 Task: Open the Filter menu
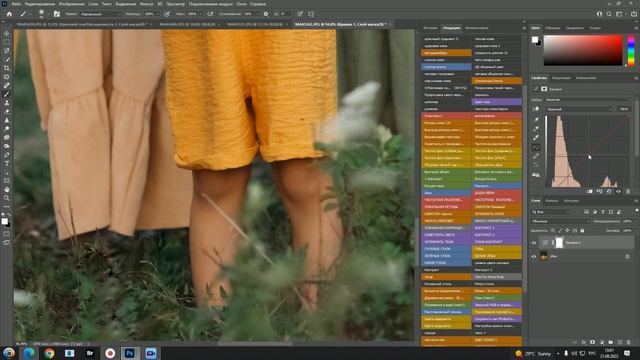147,4
